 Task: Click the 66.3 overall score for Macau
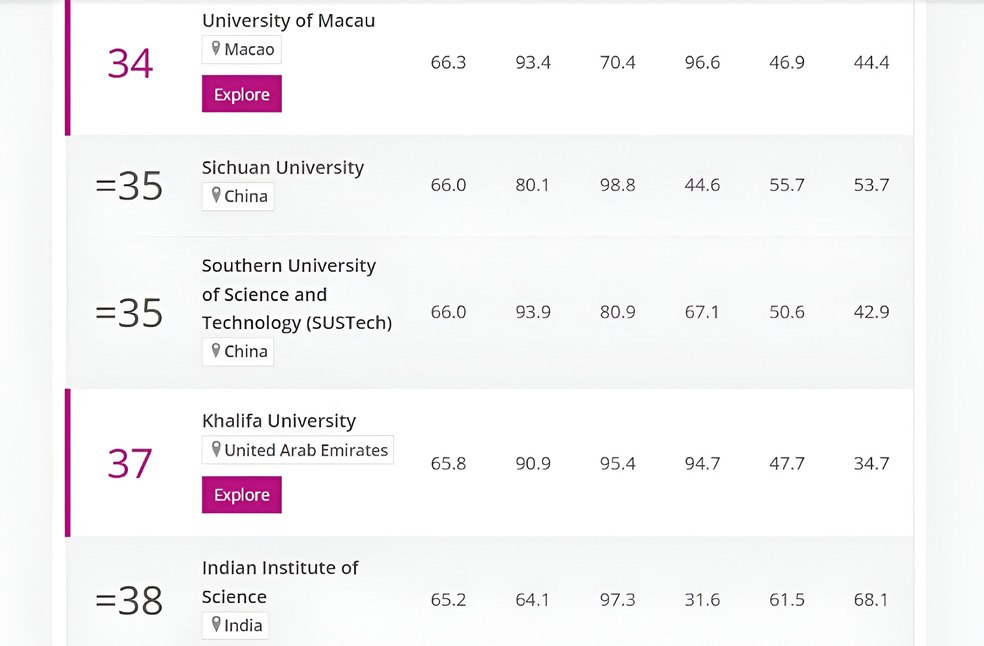tap(447, 62)
